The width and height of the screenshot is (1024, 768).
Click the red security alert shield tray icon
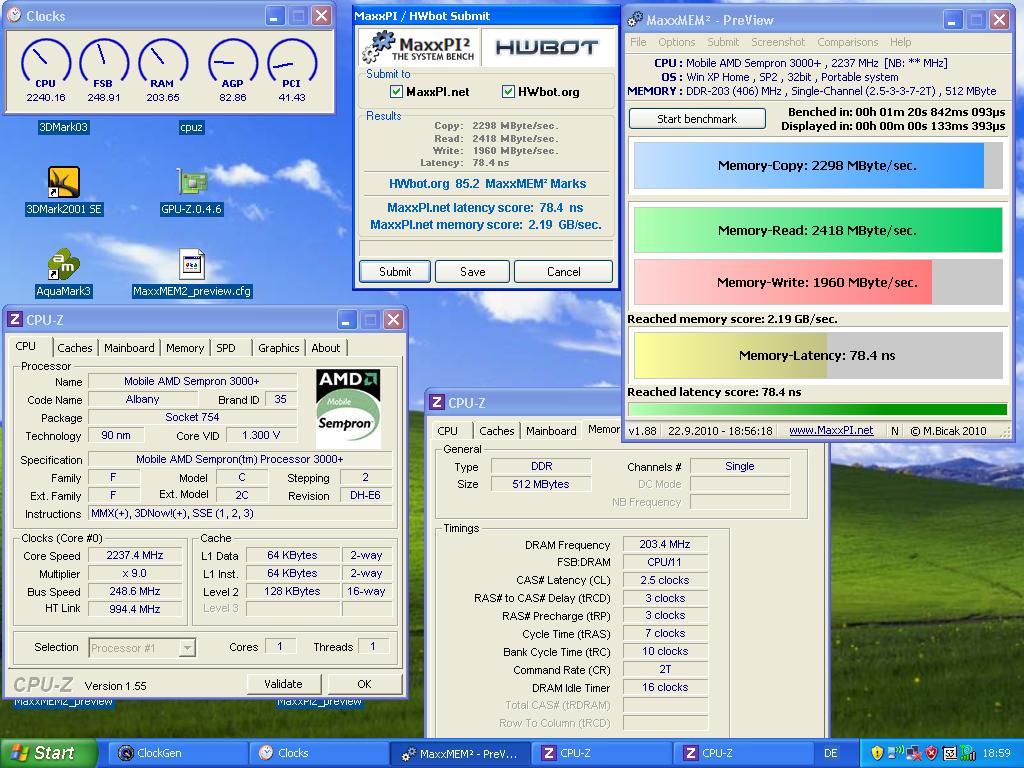931,753
